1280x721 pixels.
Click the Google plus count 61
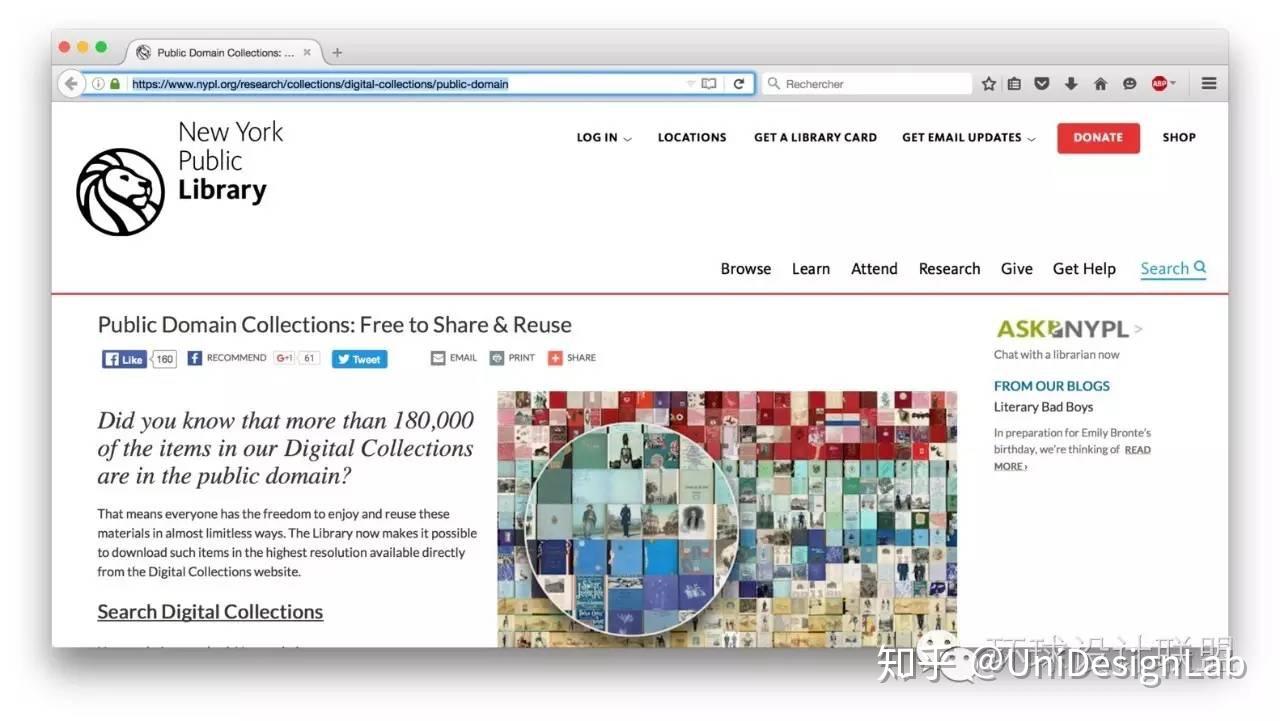tap(309, 358)
